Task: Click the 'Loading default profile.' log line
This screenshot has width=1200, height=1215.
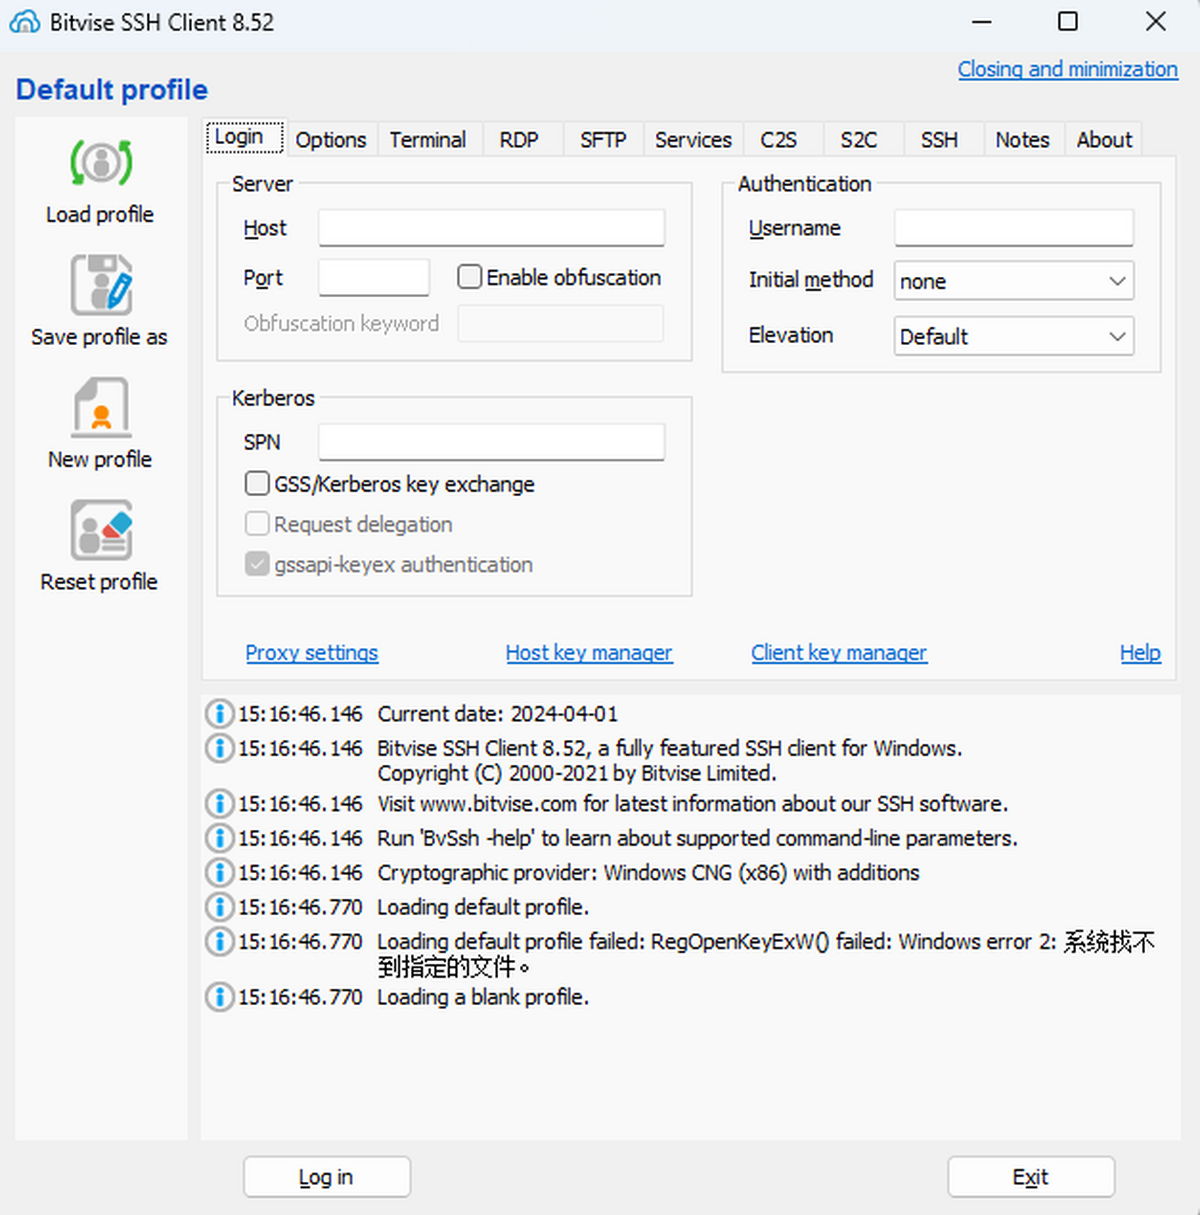Action: (x=483, y=907)
